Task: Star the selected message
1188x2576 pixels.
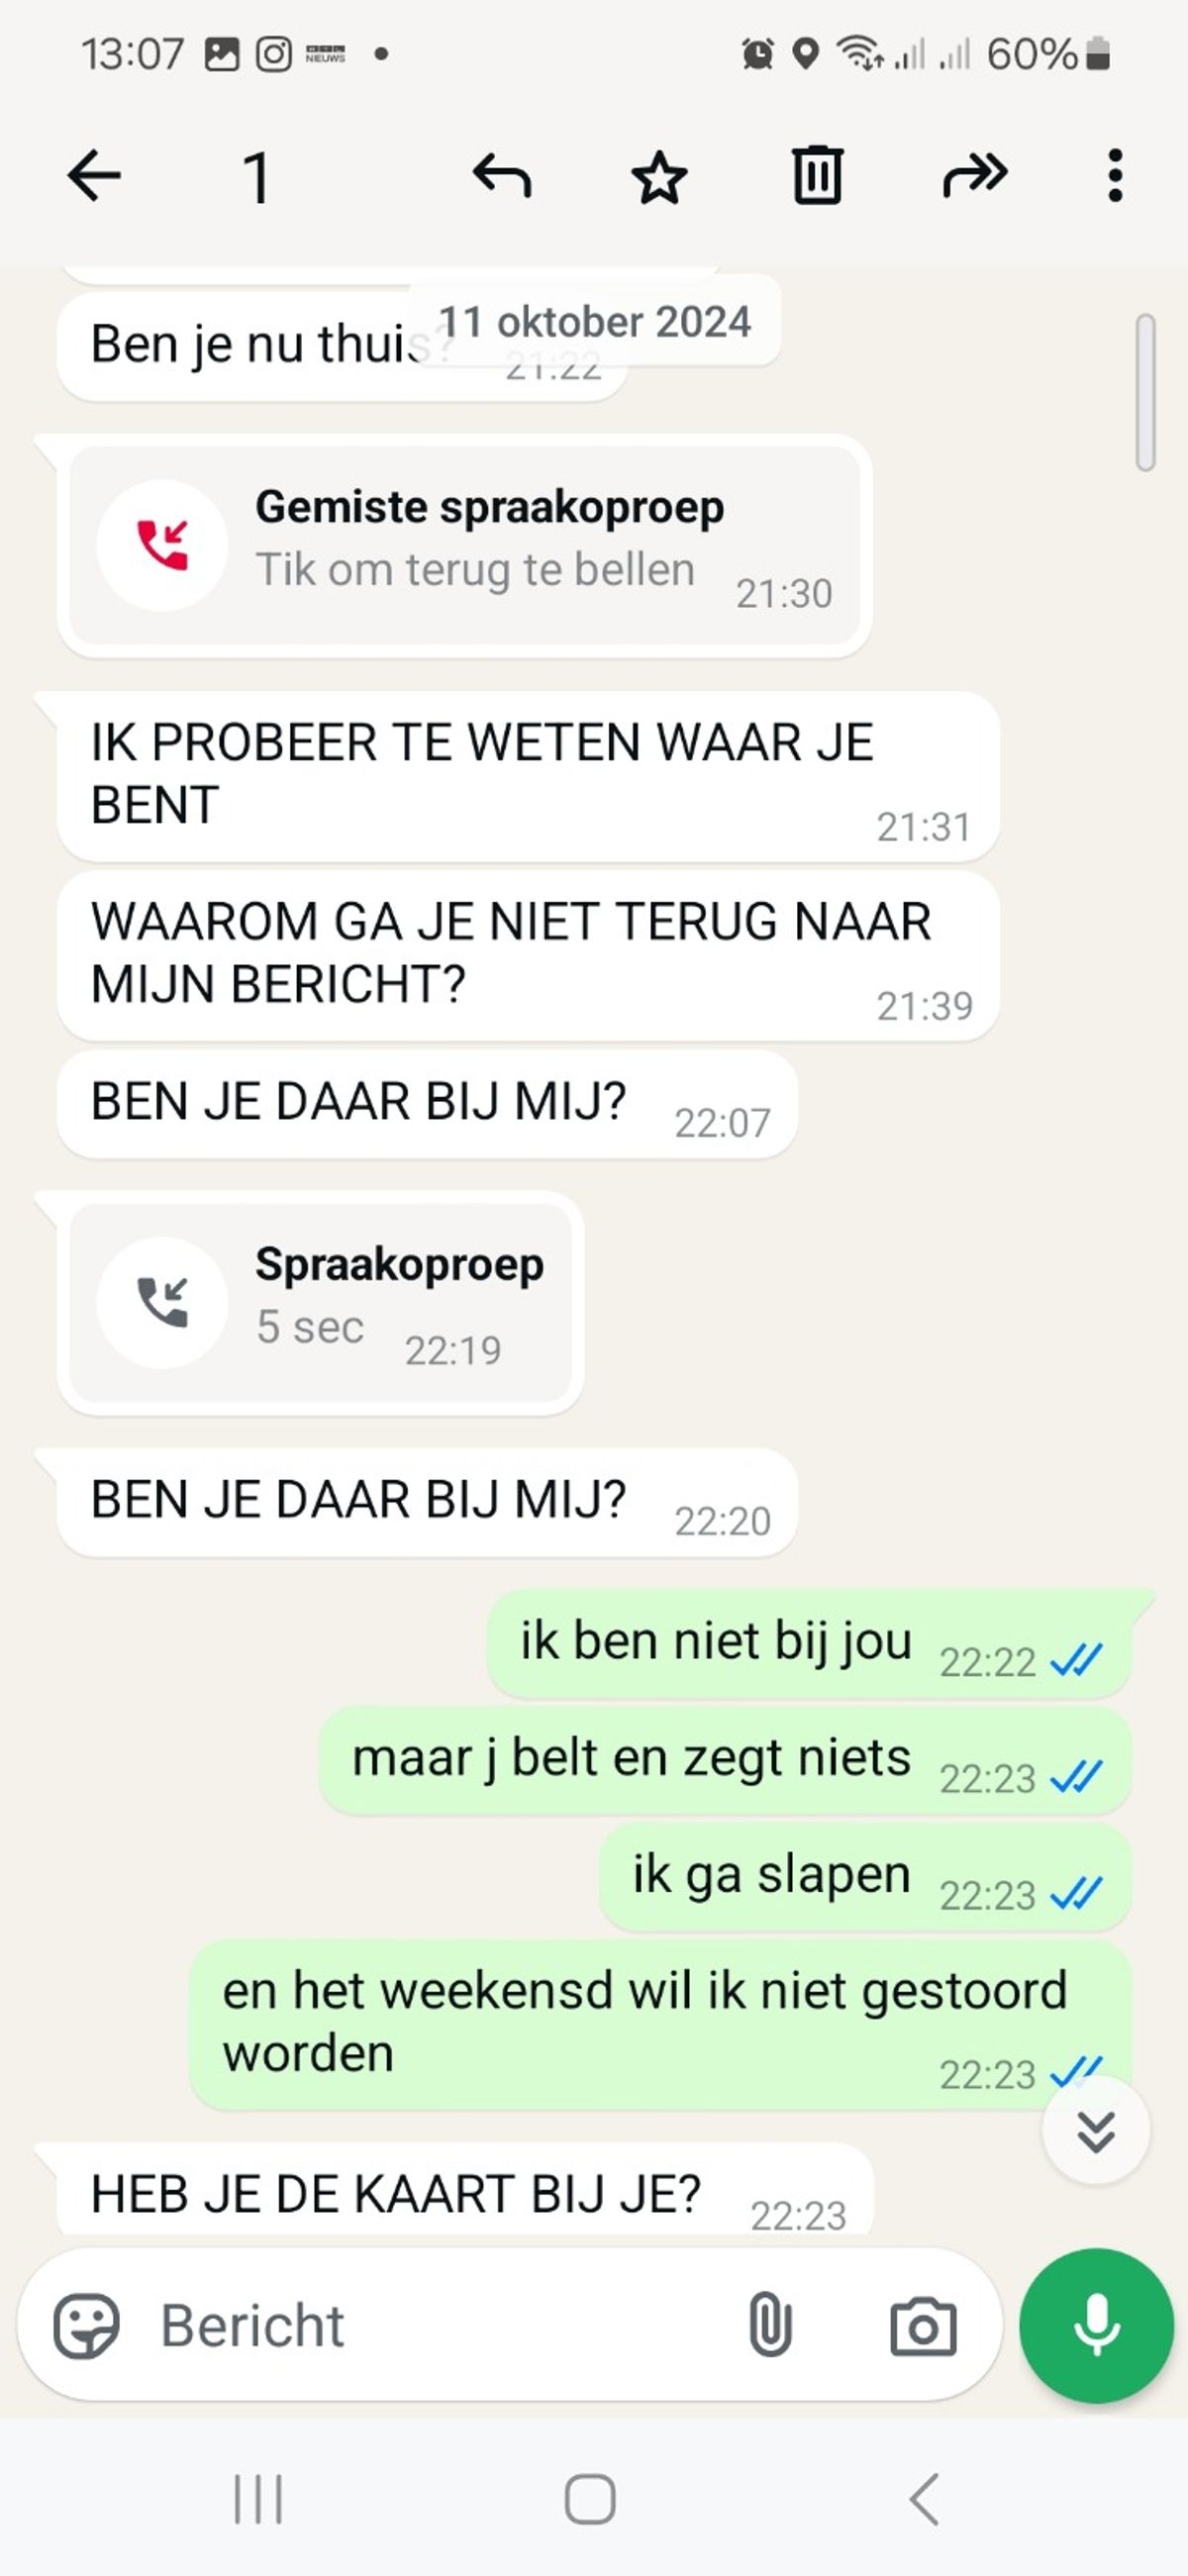Action: [659, 177]
